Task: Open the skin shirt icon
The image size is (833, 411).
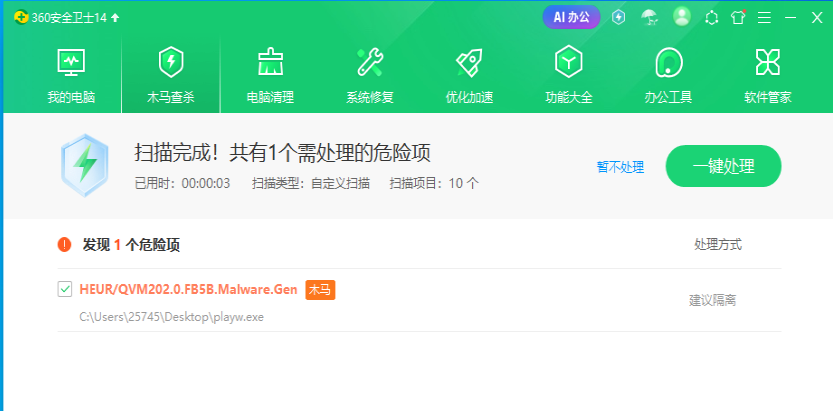Action: tap(737, 18)
